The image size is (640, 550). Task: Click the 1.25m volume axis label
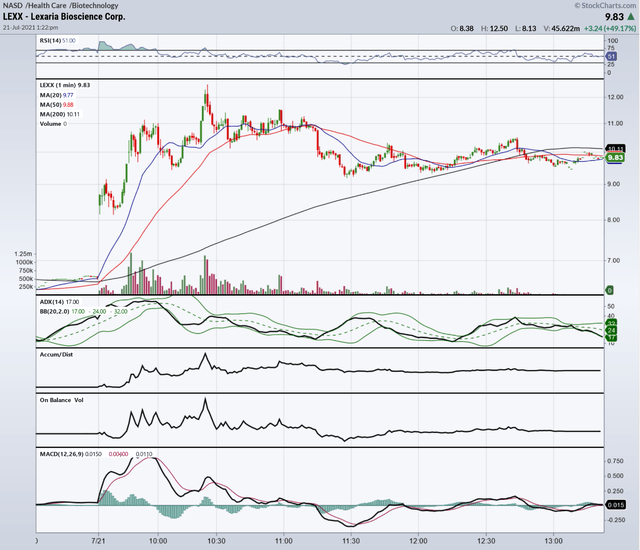(23, 254)
